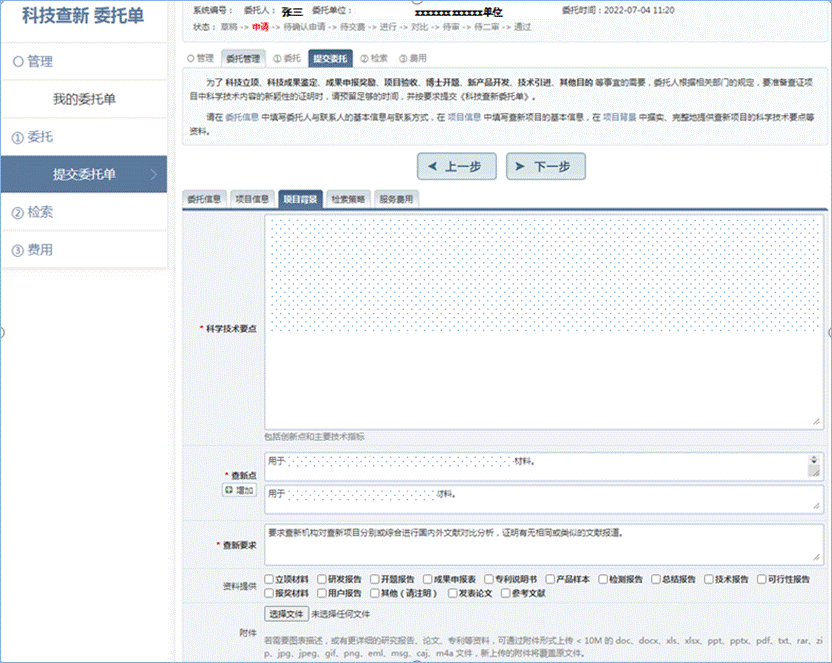Click the 项目信息 link in the instructions
This screenshot has height=663, width=832.
coord(464,117)
